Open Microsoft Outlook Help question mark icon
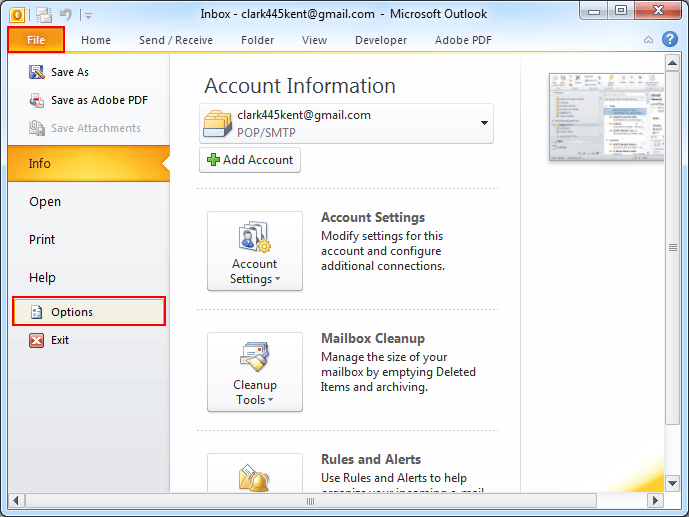The width and height of the screenshot is (689, 517). click(x=670, y=39)
